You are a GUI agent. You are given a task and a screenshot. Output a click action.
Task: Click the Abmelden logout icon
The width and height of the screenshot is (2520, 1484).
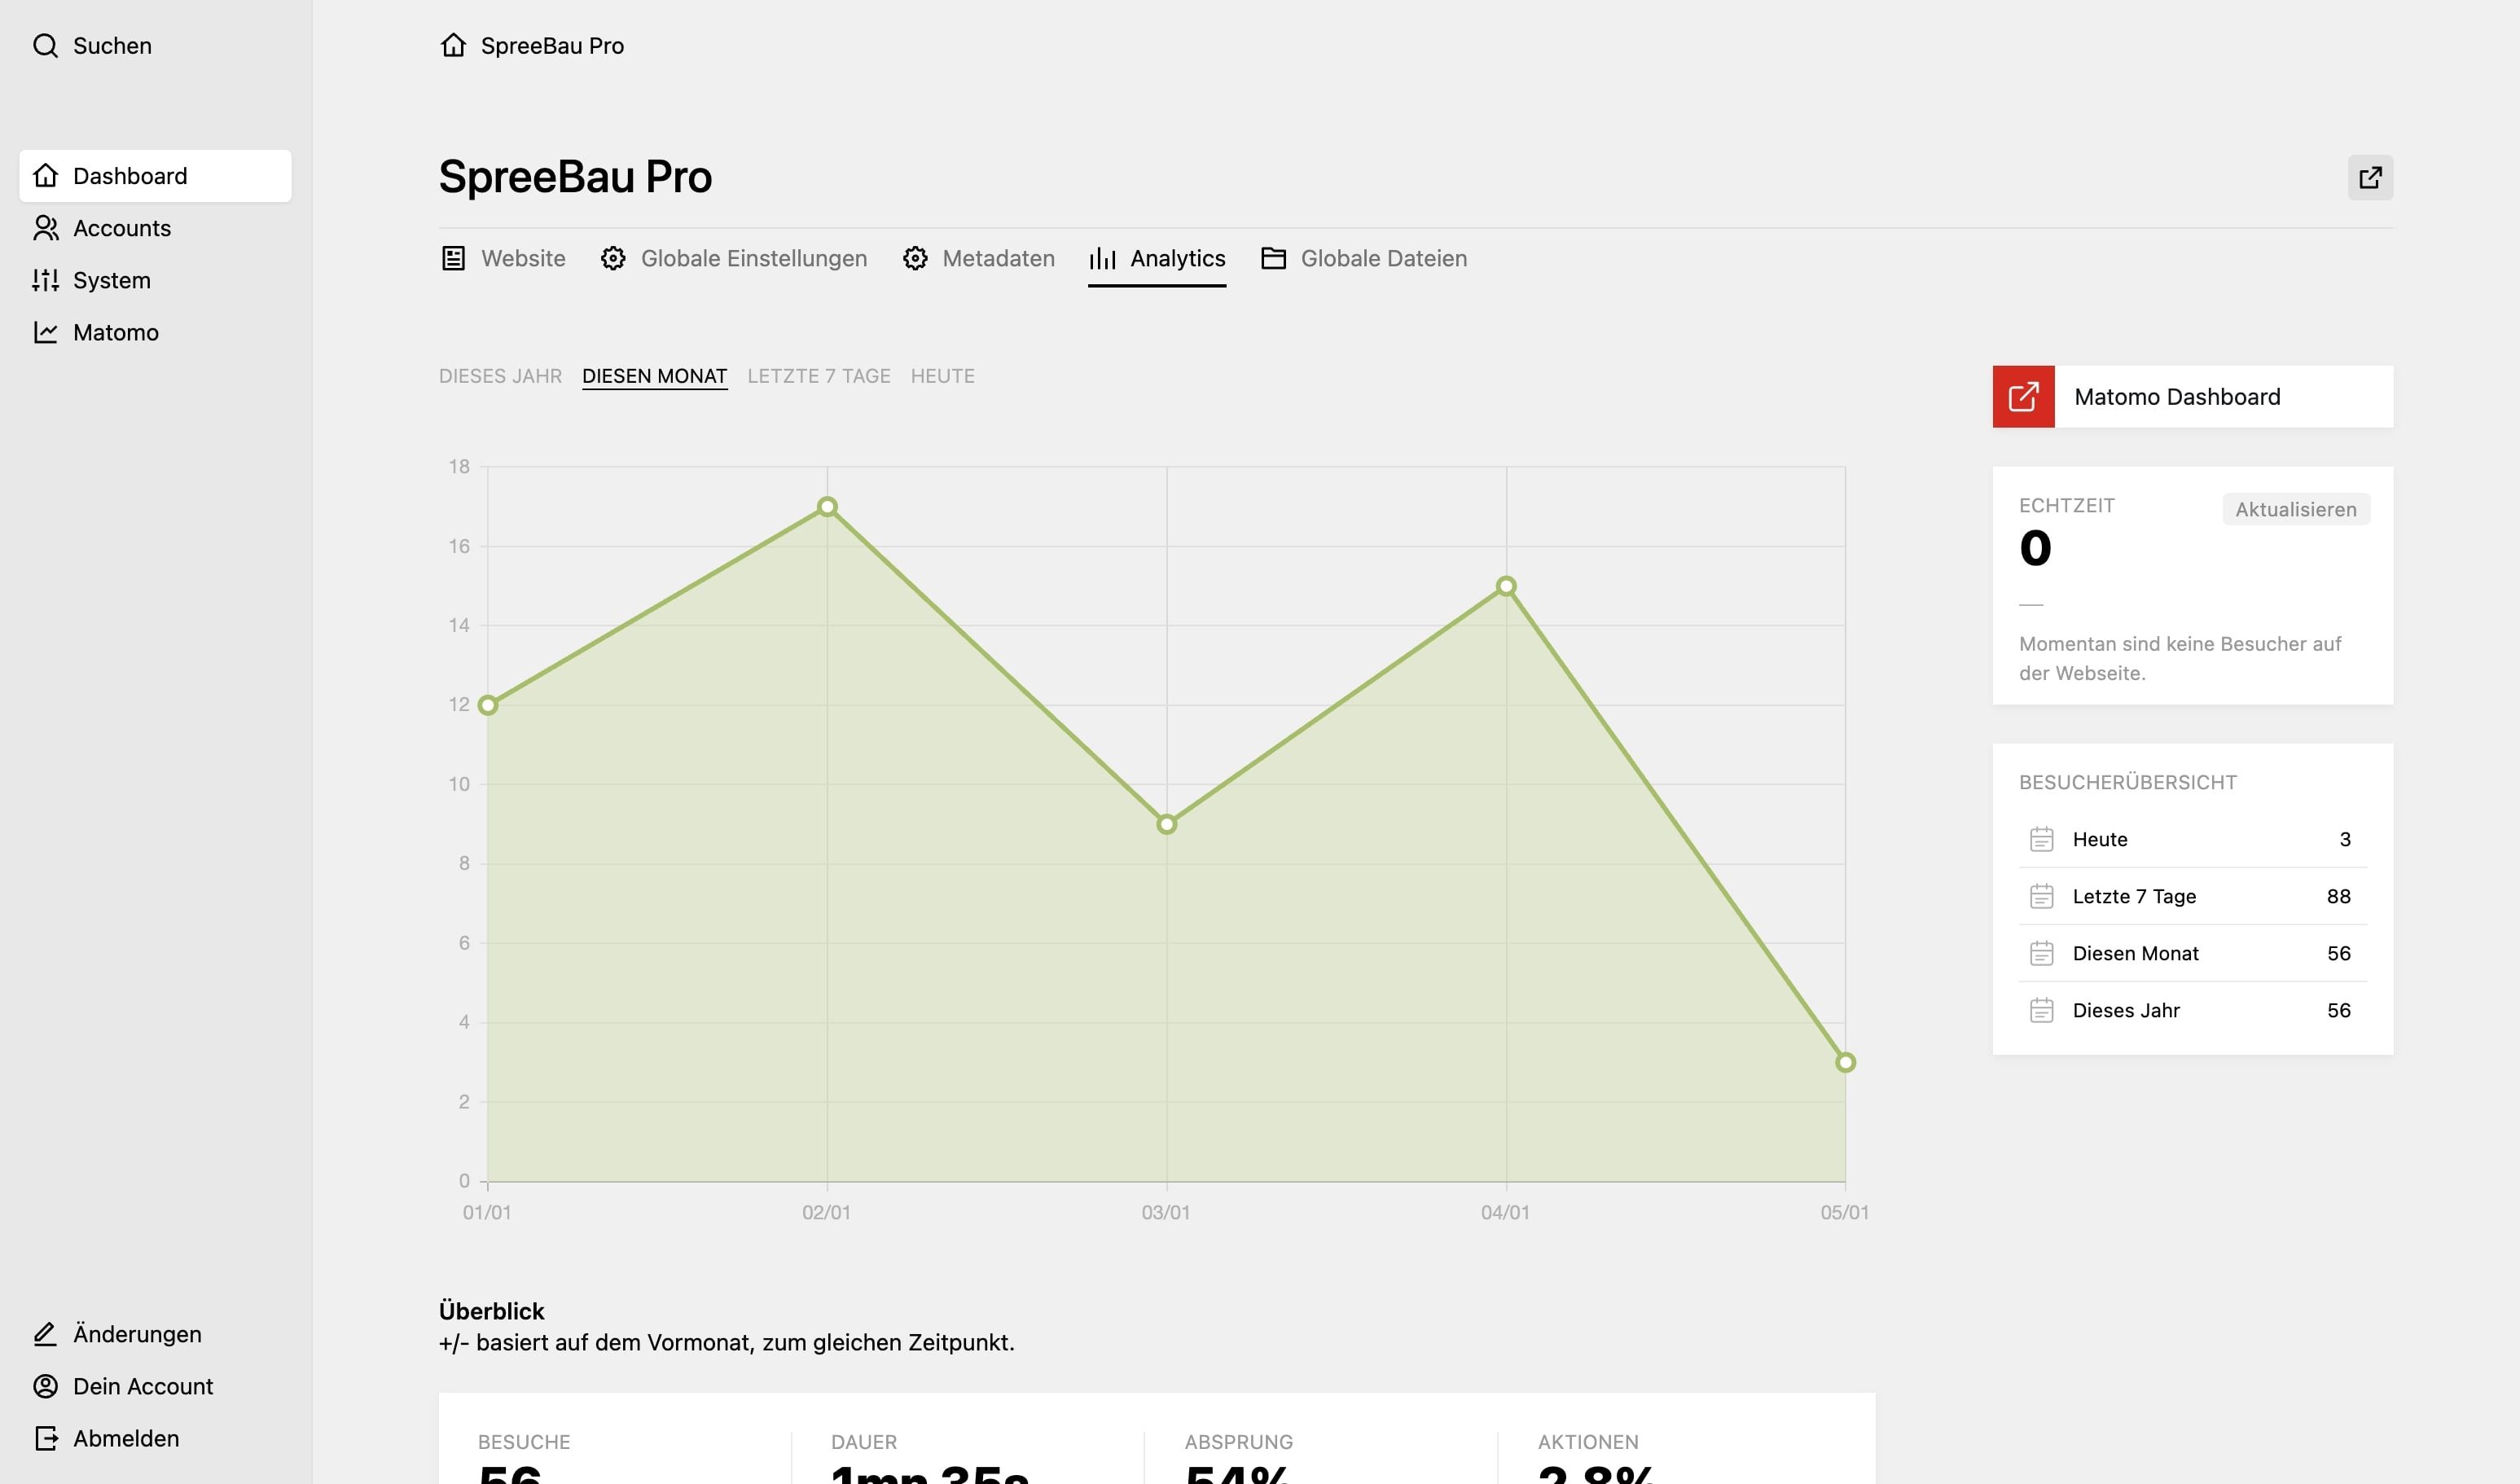[45, 1438]
